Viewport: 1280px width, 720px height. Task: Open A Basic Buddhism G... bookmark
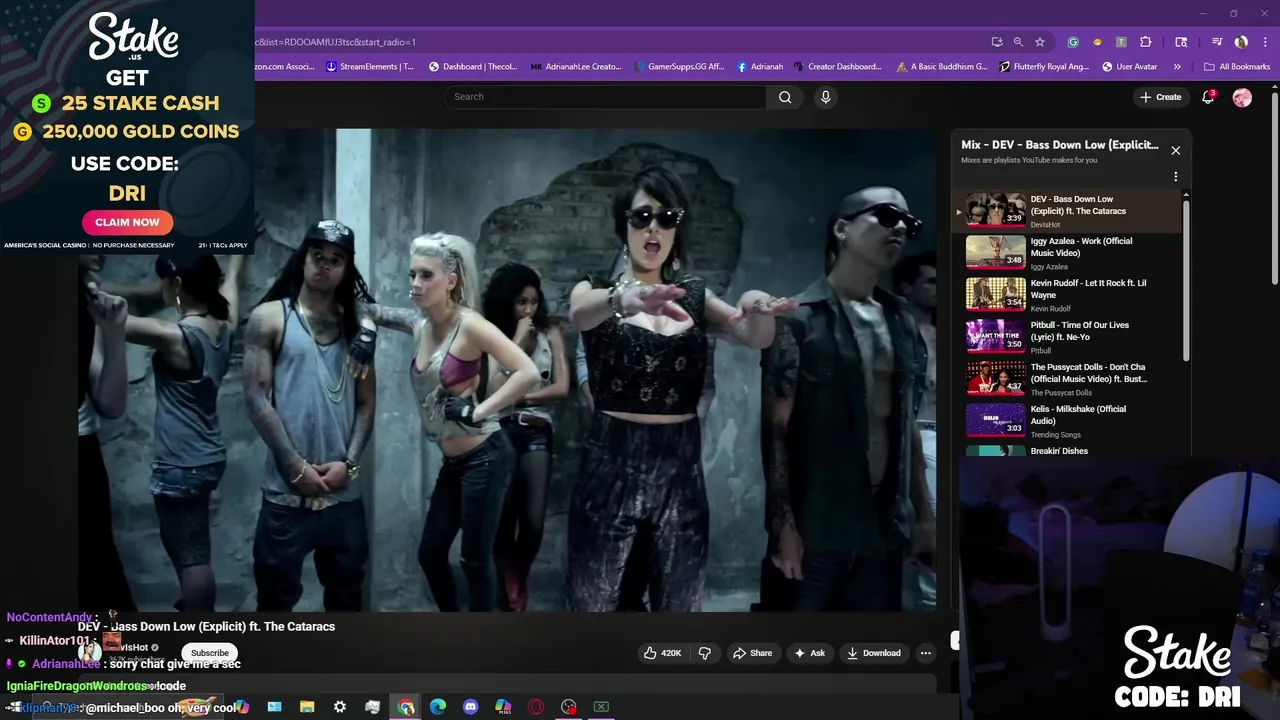[x=942, y=67]
